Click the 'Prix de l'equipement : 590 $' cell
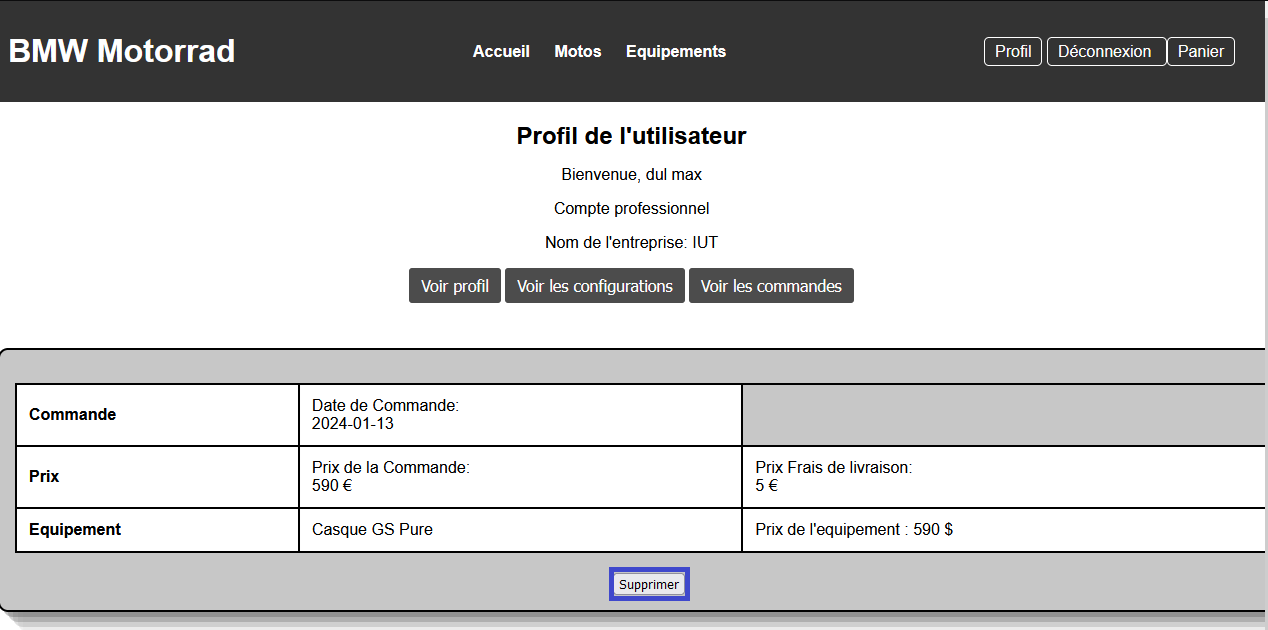This screenshot has width=1268, height=630. pyautogui.click(x=1003, y=530)
